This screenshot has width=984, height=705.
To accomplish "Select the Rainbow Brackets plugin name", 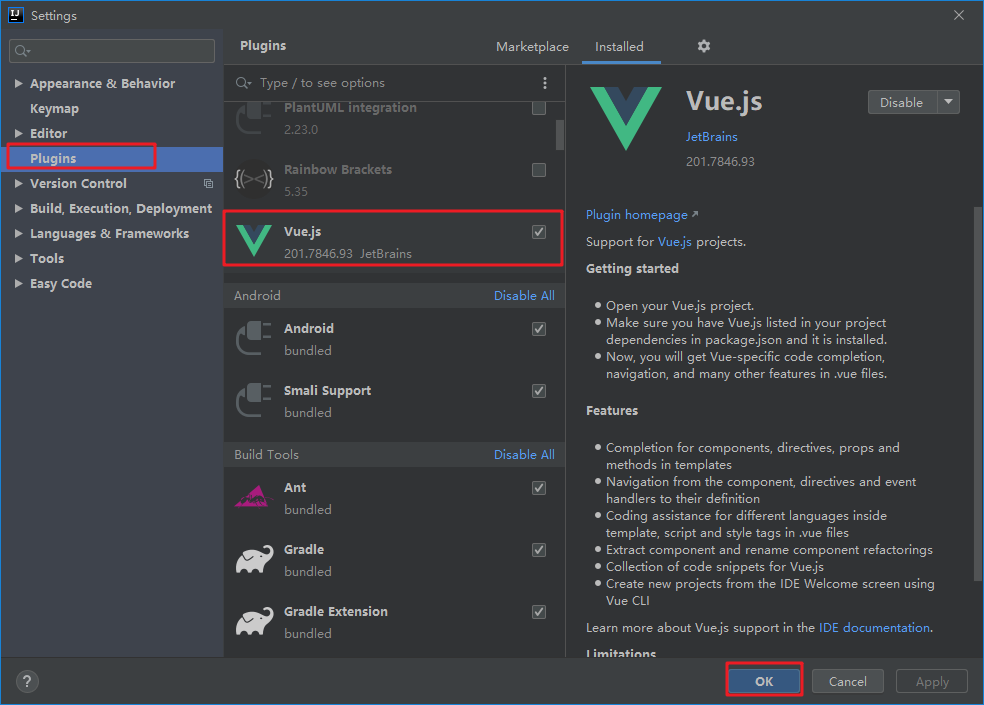I will click(338, 170).
